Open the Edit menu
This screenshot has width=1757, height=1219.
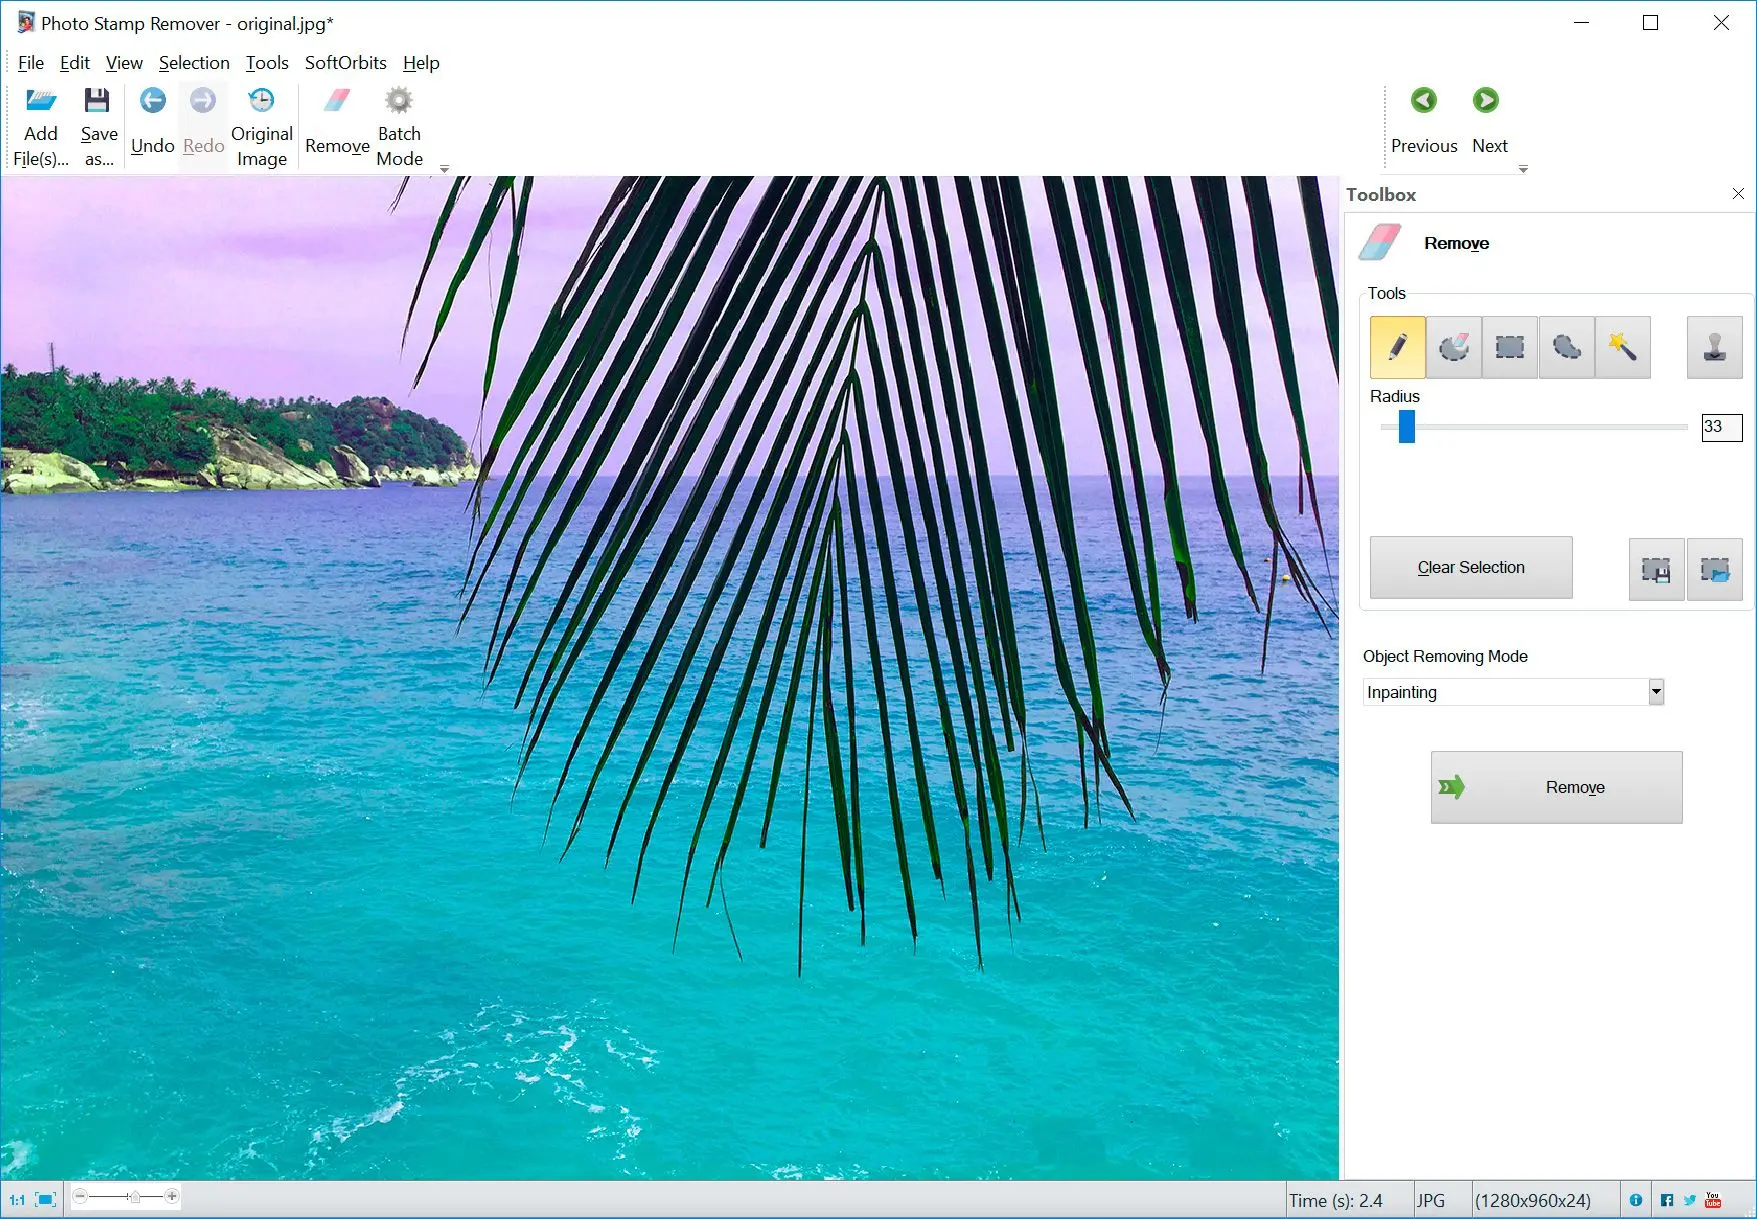75,63
